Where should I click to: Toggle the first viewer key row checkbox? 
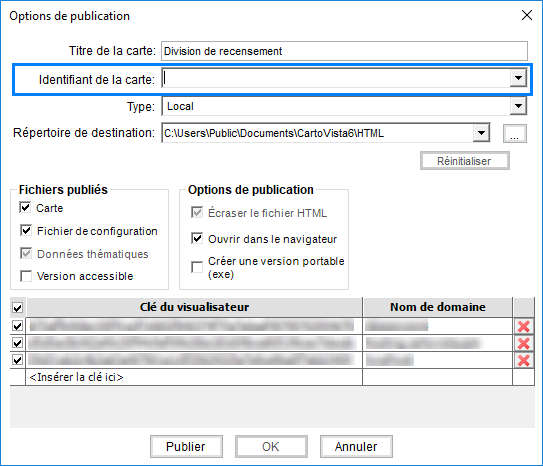pos(17,326)
